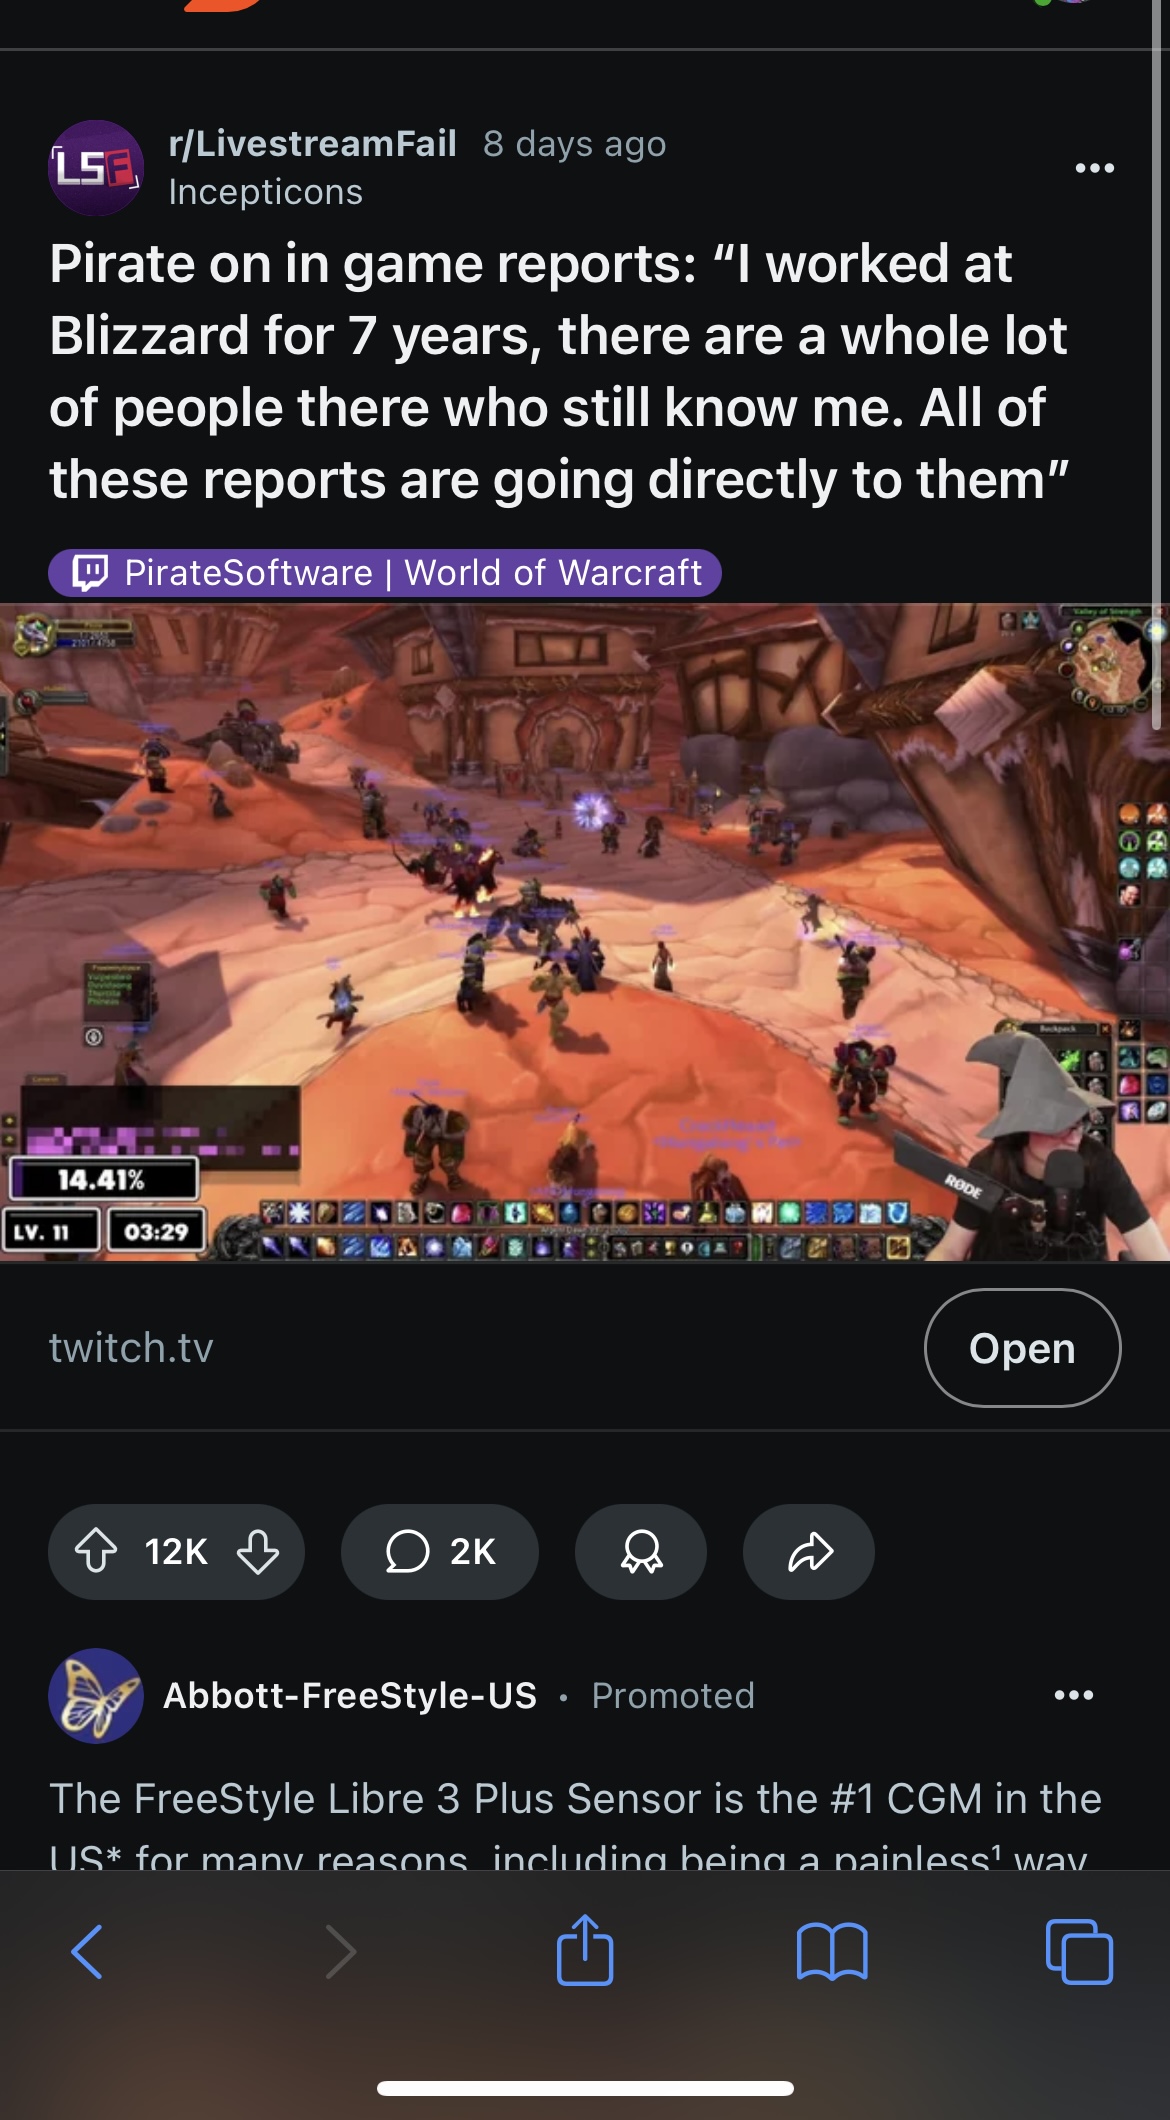Go forward with Safari forward chevron
The image size is (1170, 2120).
340,1951
